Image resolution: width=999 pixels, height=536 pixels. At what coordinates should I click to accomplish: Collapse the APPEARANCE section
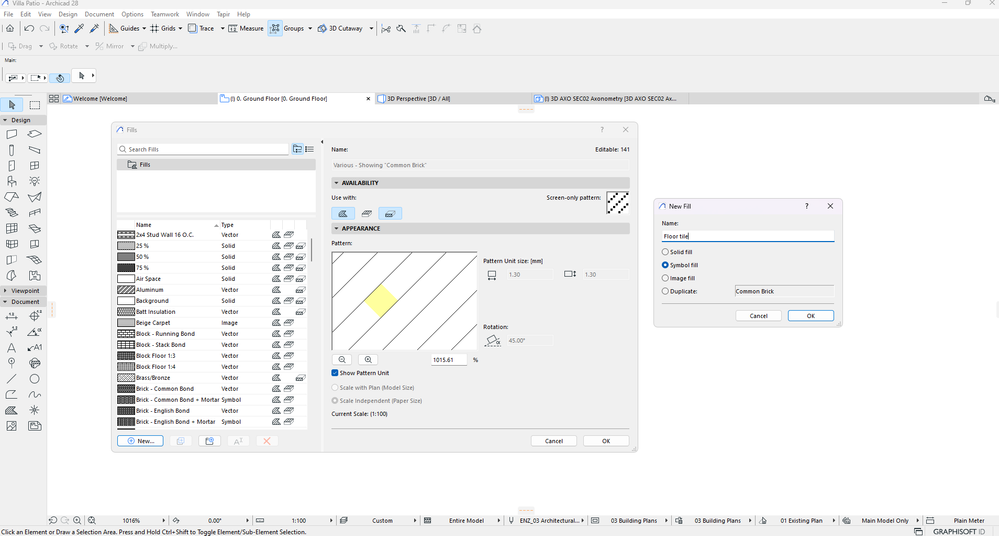click(336, 228)
